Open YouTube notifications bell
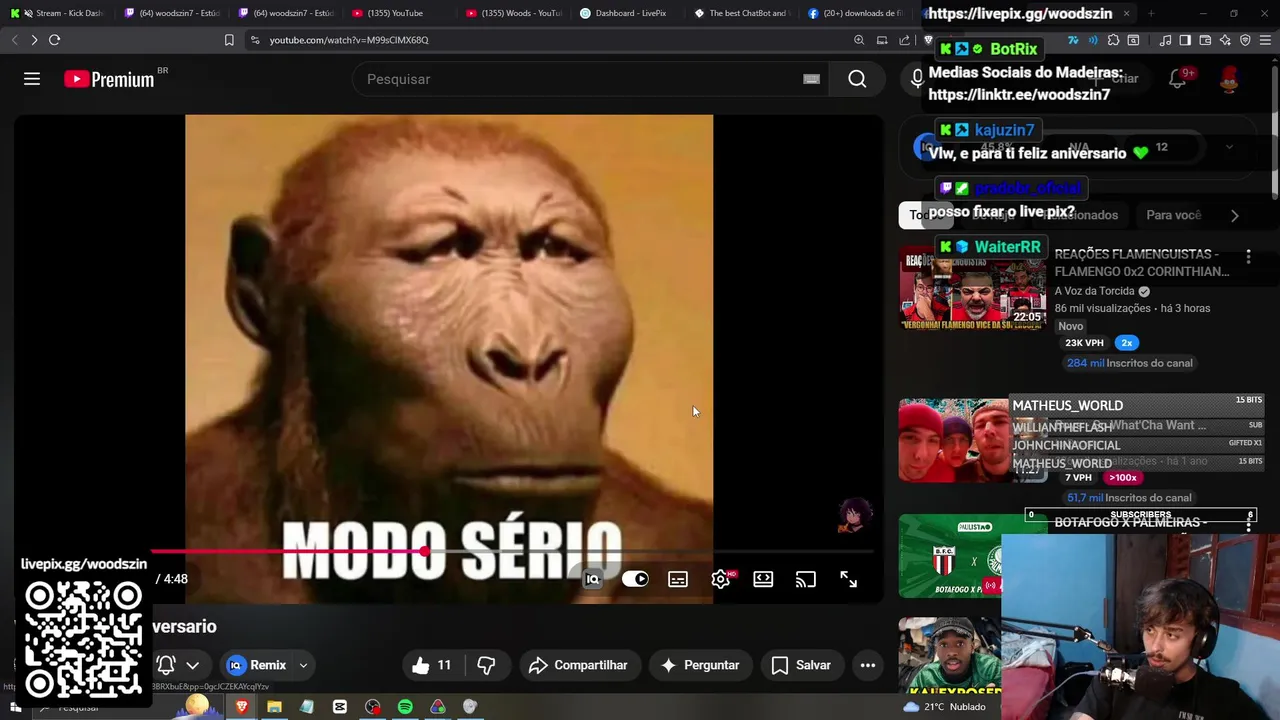The image size is (1280, 720). 1177,79
